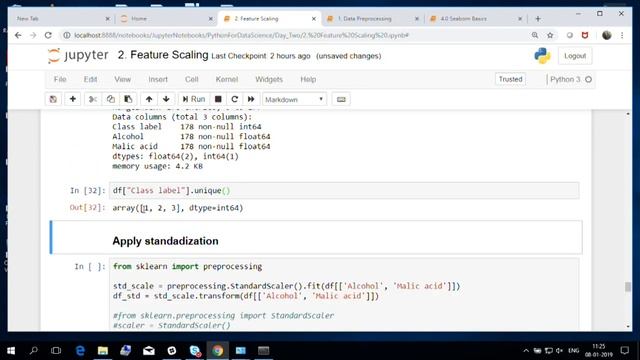Viewport: 640px width, 360px height.
Task: Show hidden system tray icons chevron
Action: (x=526, y=351)
